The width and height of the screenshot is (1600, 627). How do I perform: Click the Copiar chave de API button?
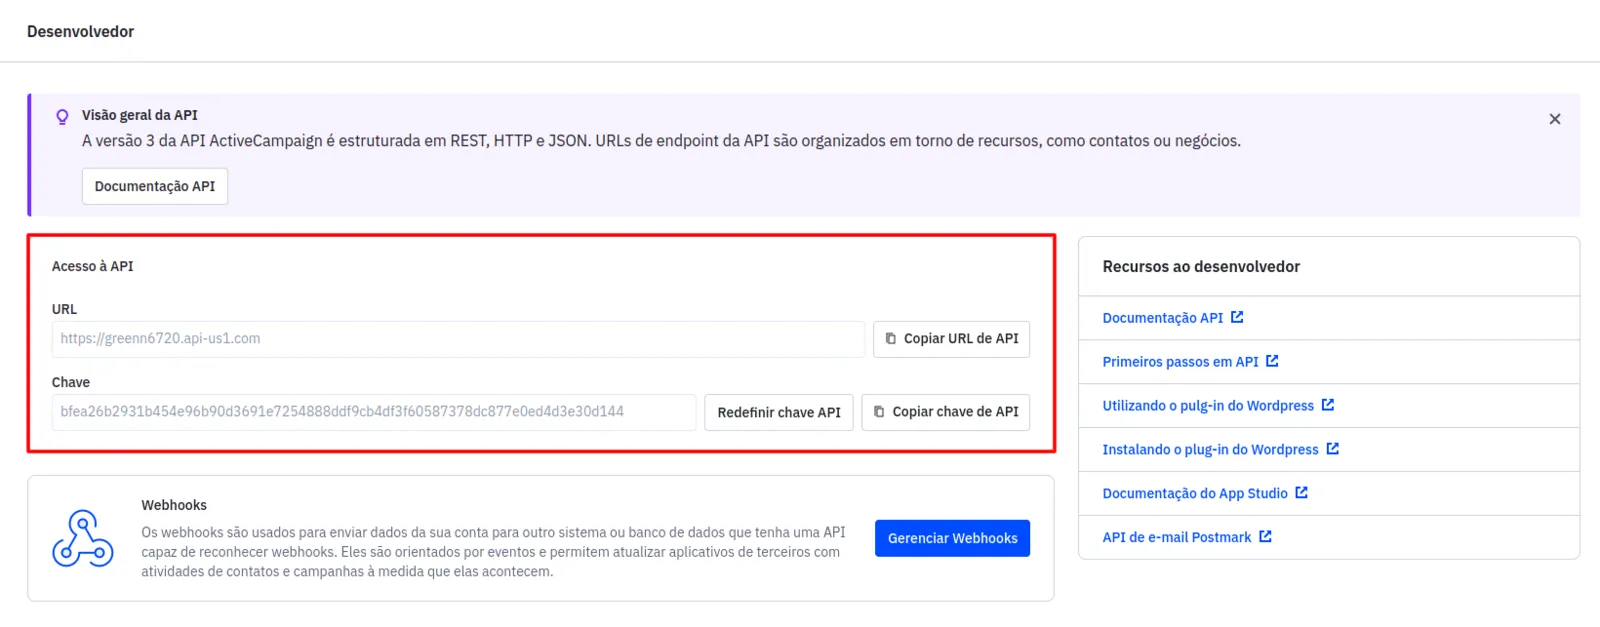[x=945, y=412]
